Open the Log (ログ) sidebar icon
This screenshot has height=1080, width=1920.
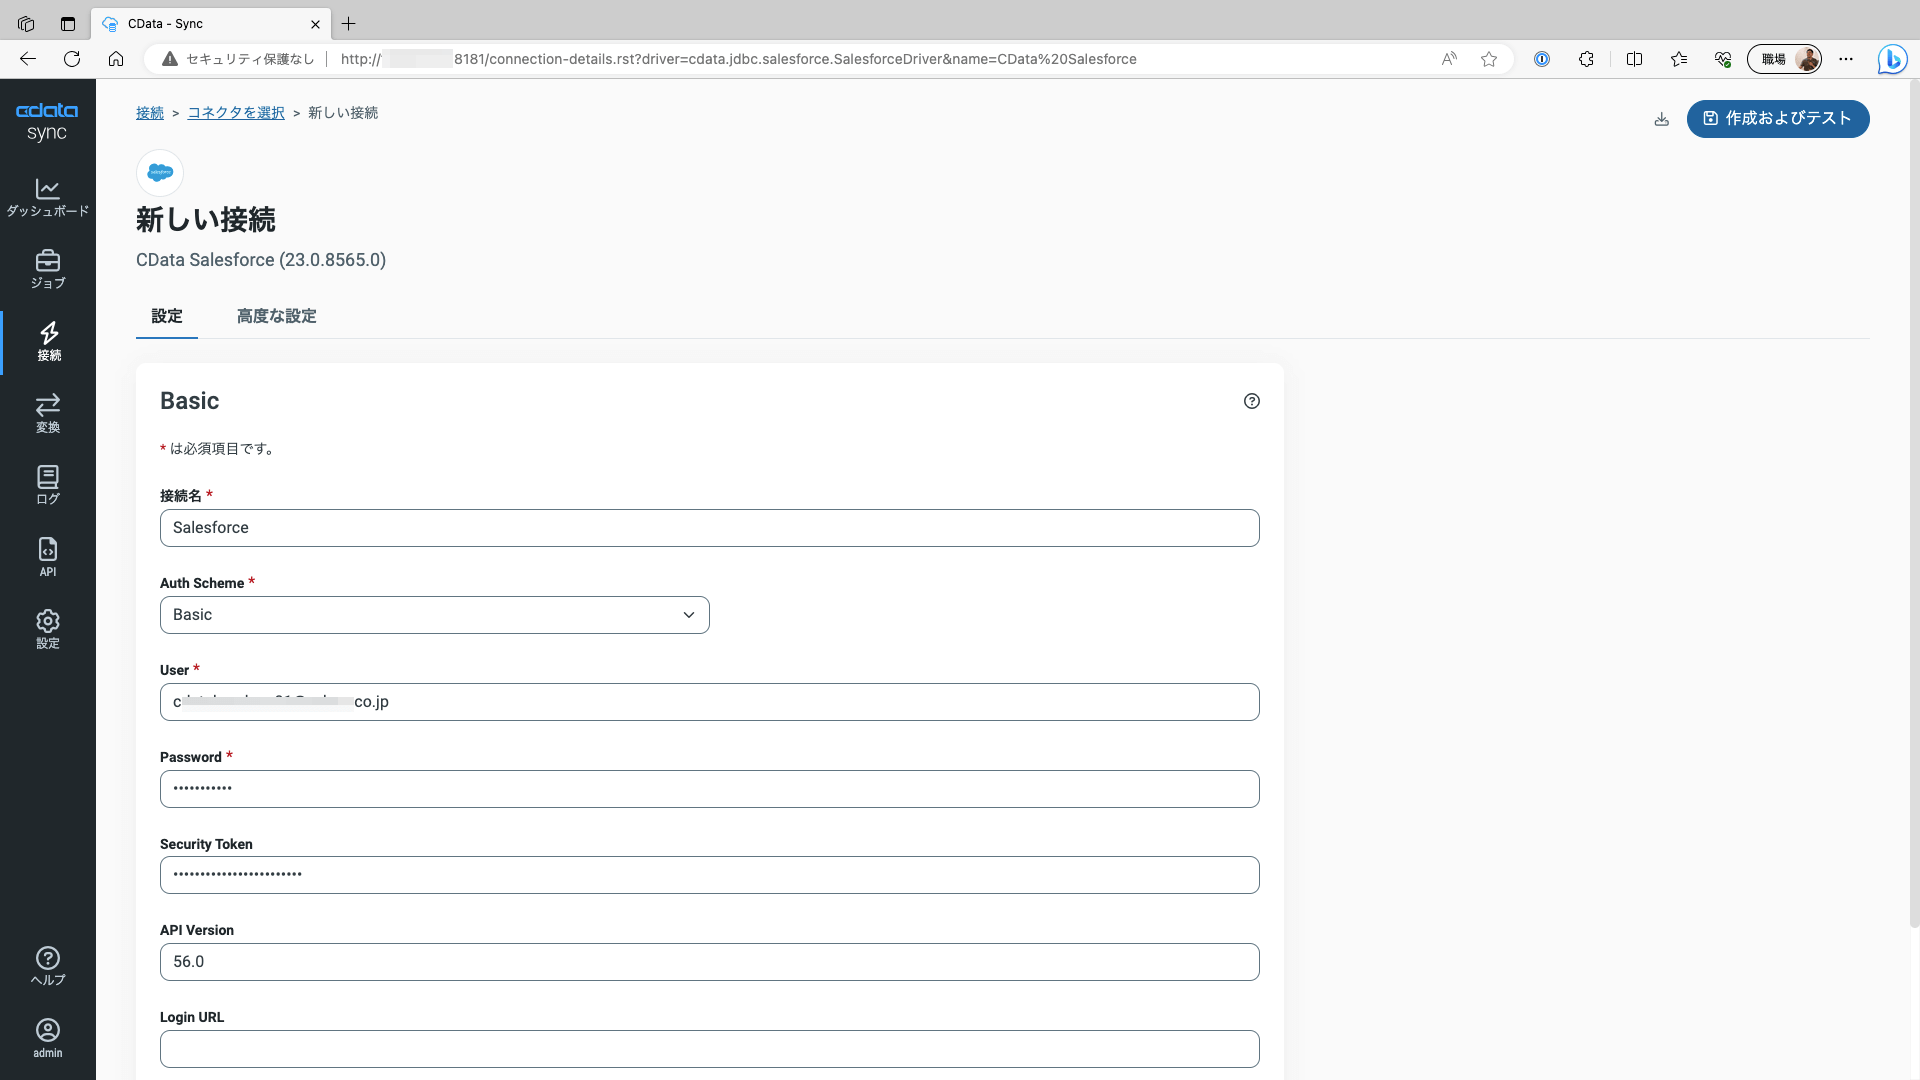point(47,485)
